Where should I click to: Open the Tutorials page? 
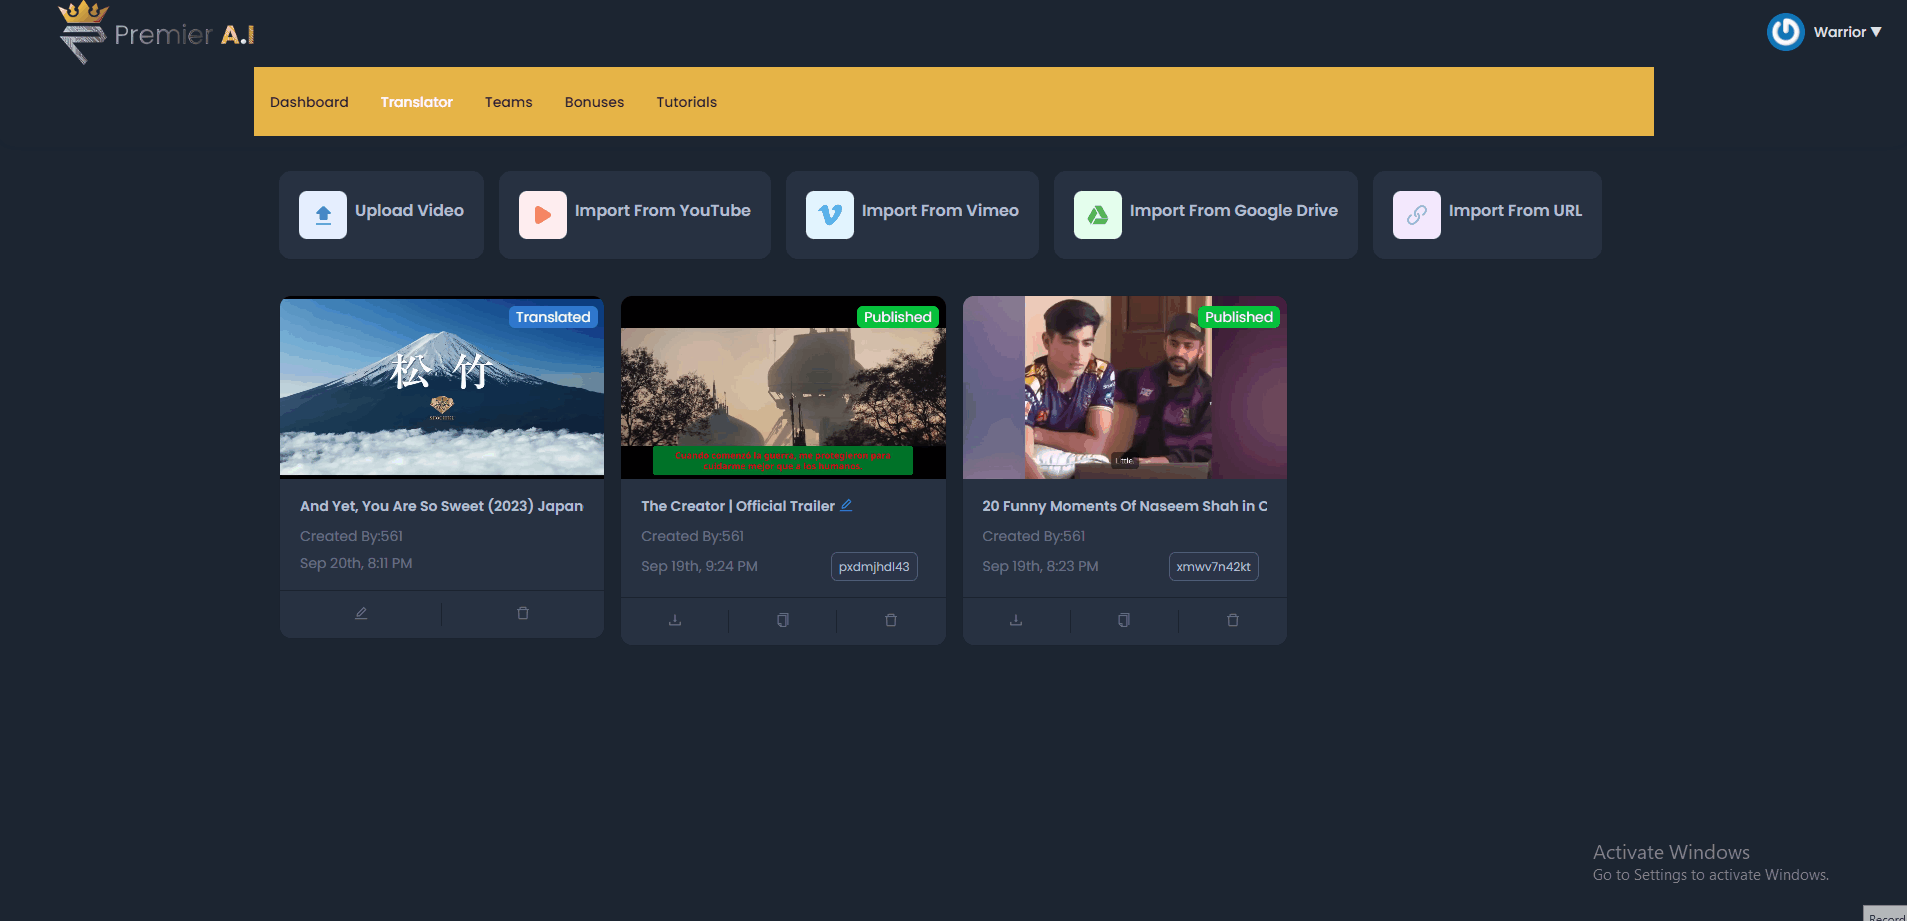tap(686, 102)
